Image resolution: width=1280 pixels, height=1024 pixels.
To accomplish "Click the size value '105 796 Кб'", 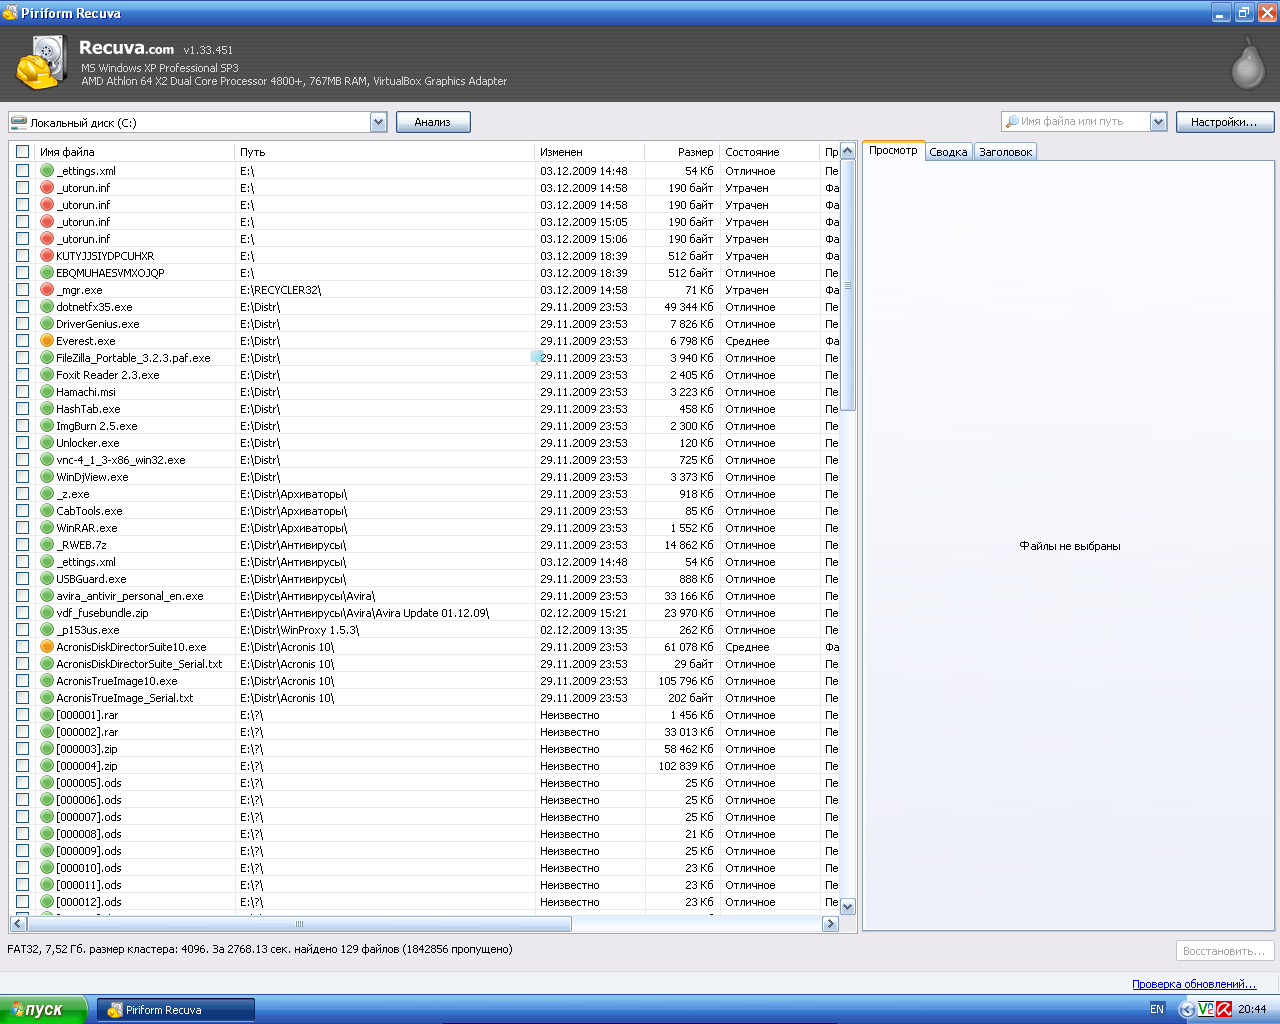I will click(686, 681).
